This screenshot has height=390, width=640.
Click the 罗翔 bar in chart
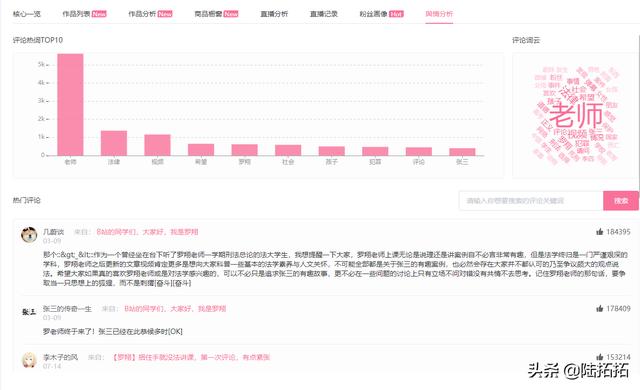[x=244, y=150]
